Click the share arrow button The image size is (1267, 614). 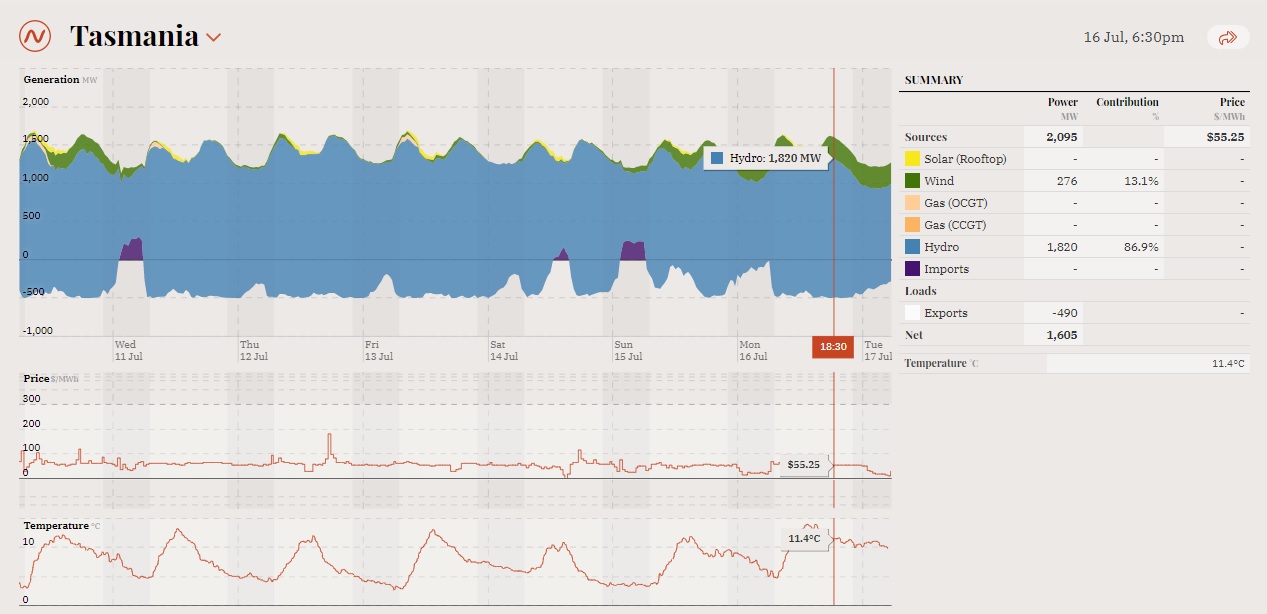point(1228,37)
